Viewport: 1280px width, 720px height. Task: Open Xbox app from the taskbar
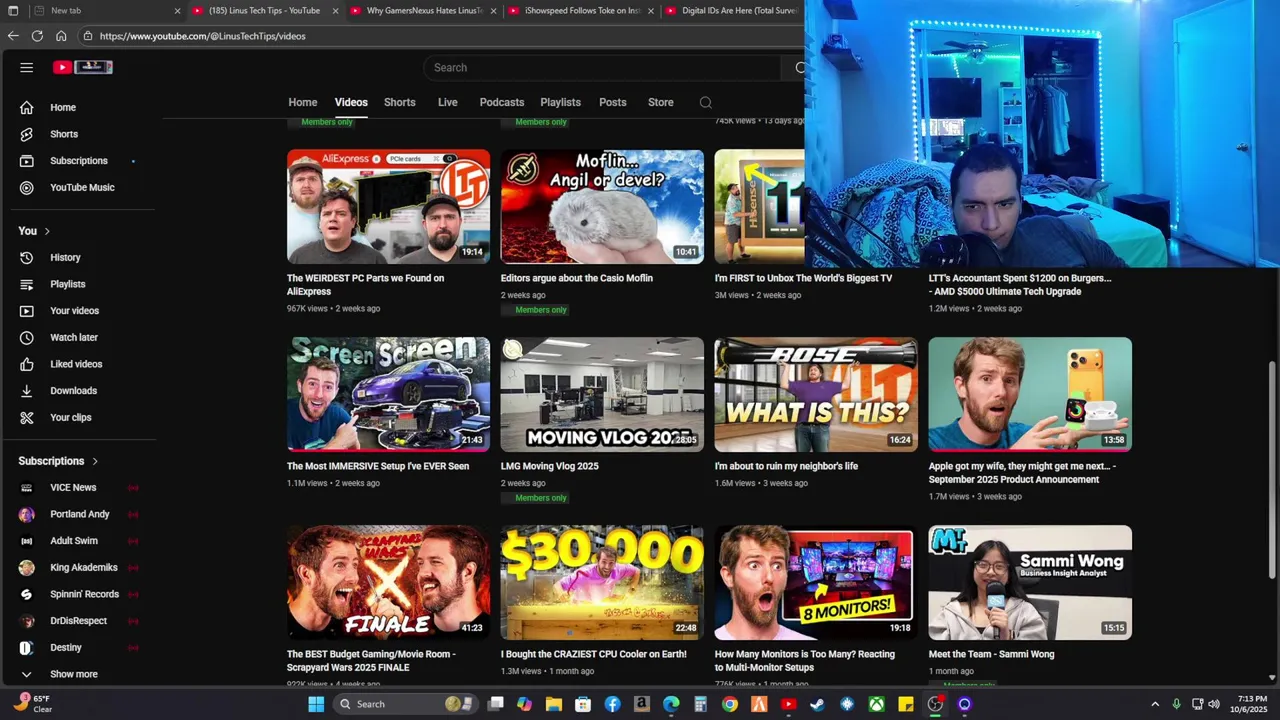point(876,704)
